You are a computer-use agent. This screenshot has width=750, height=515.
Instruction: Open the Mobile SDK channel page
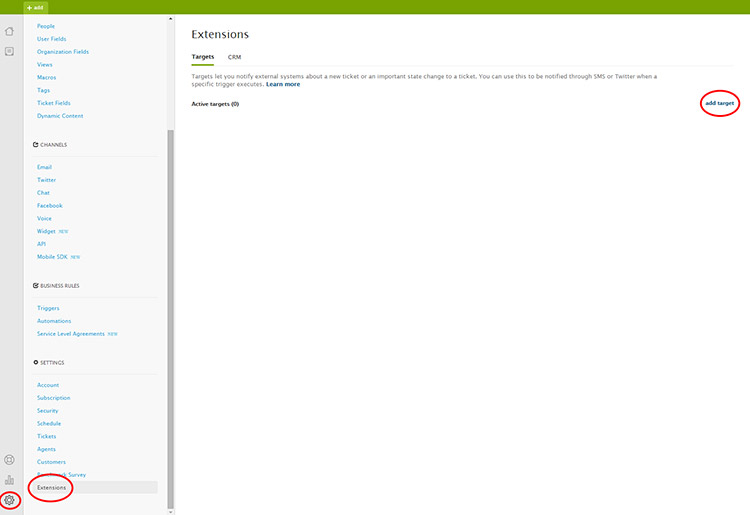(x=52, y=257)
